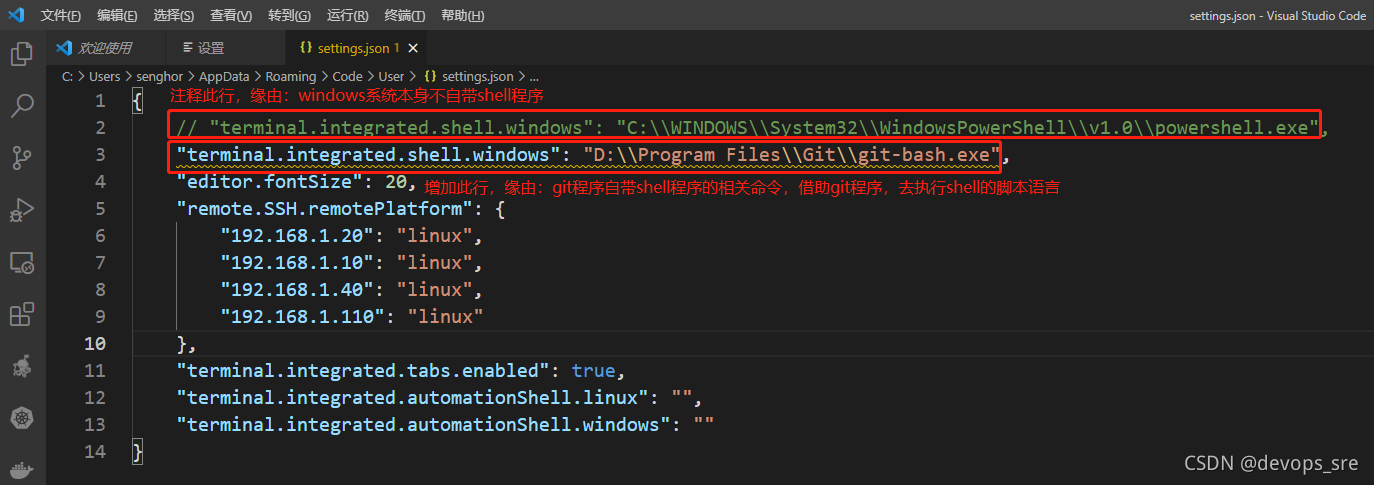The image size is (1374, 485).
Task: Open the 运行(R) menu
Action: click(347, 16)
